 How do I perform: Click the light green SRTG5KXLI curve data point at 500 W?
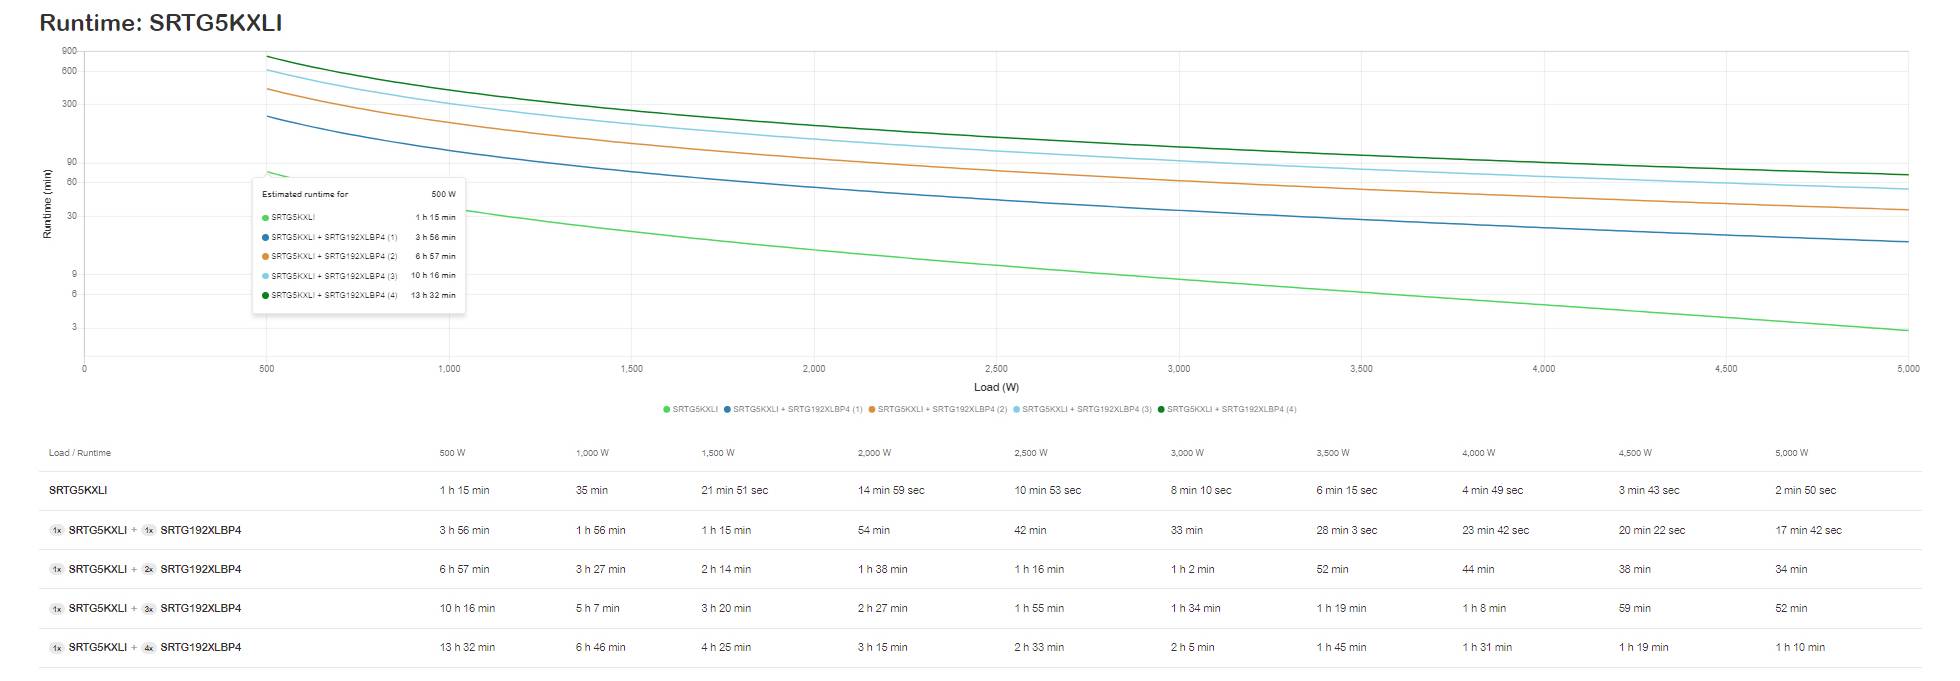[266, 171]
